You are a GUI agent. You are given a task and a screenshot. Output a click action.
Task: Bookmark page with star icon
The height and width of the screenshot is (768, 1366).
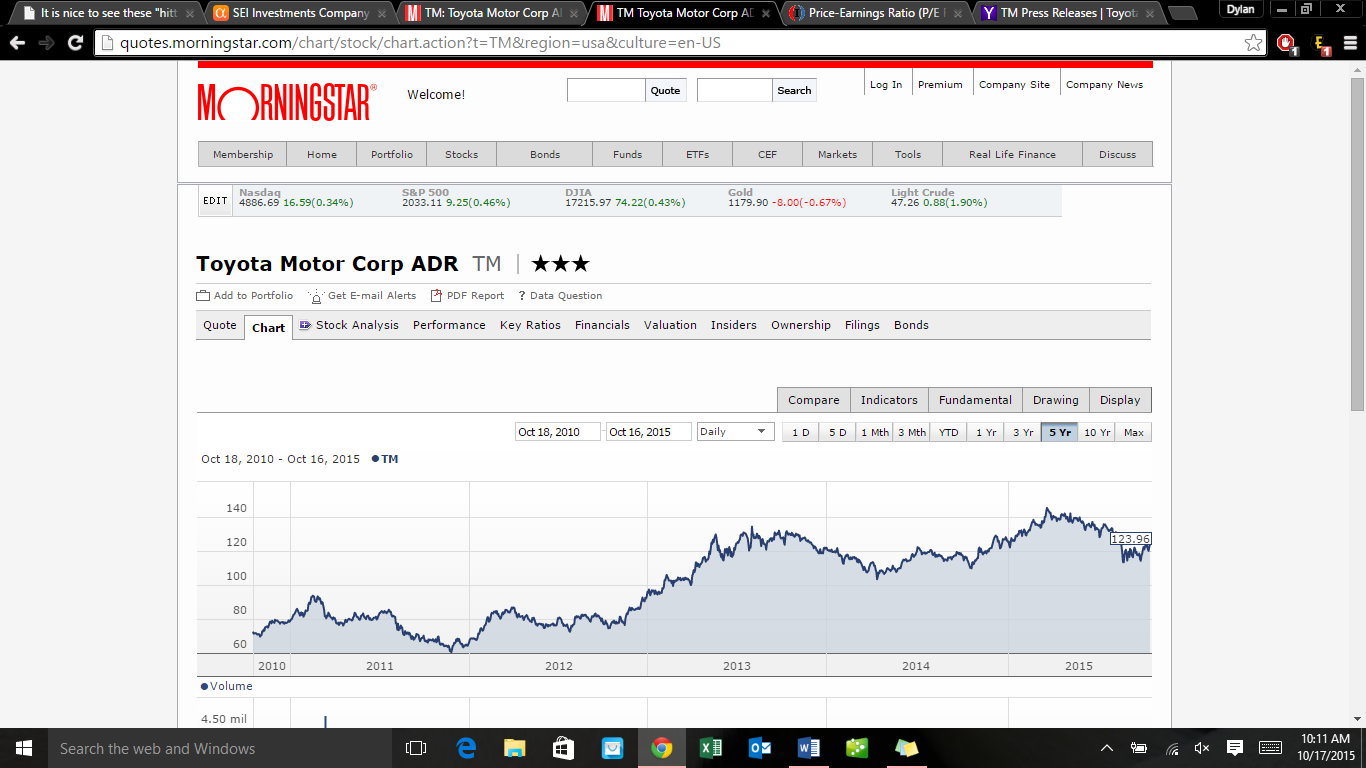click(1253, 43)
